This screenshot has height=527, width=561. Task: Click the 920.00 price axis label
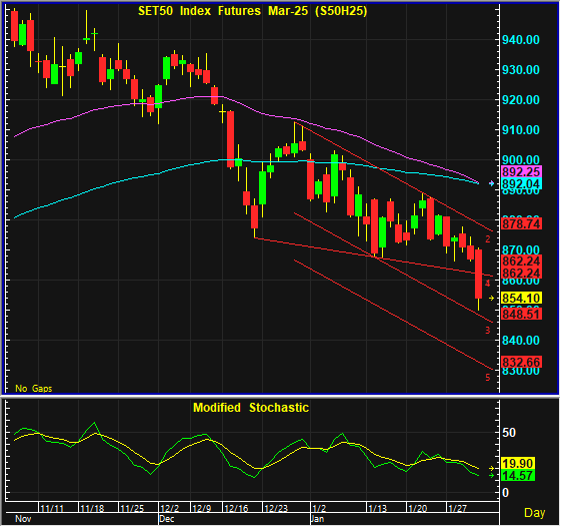(521, 100)
